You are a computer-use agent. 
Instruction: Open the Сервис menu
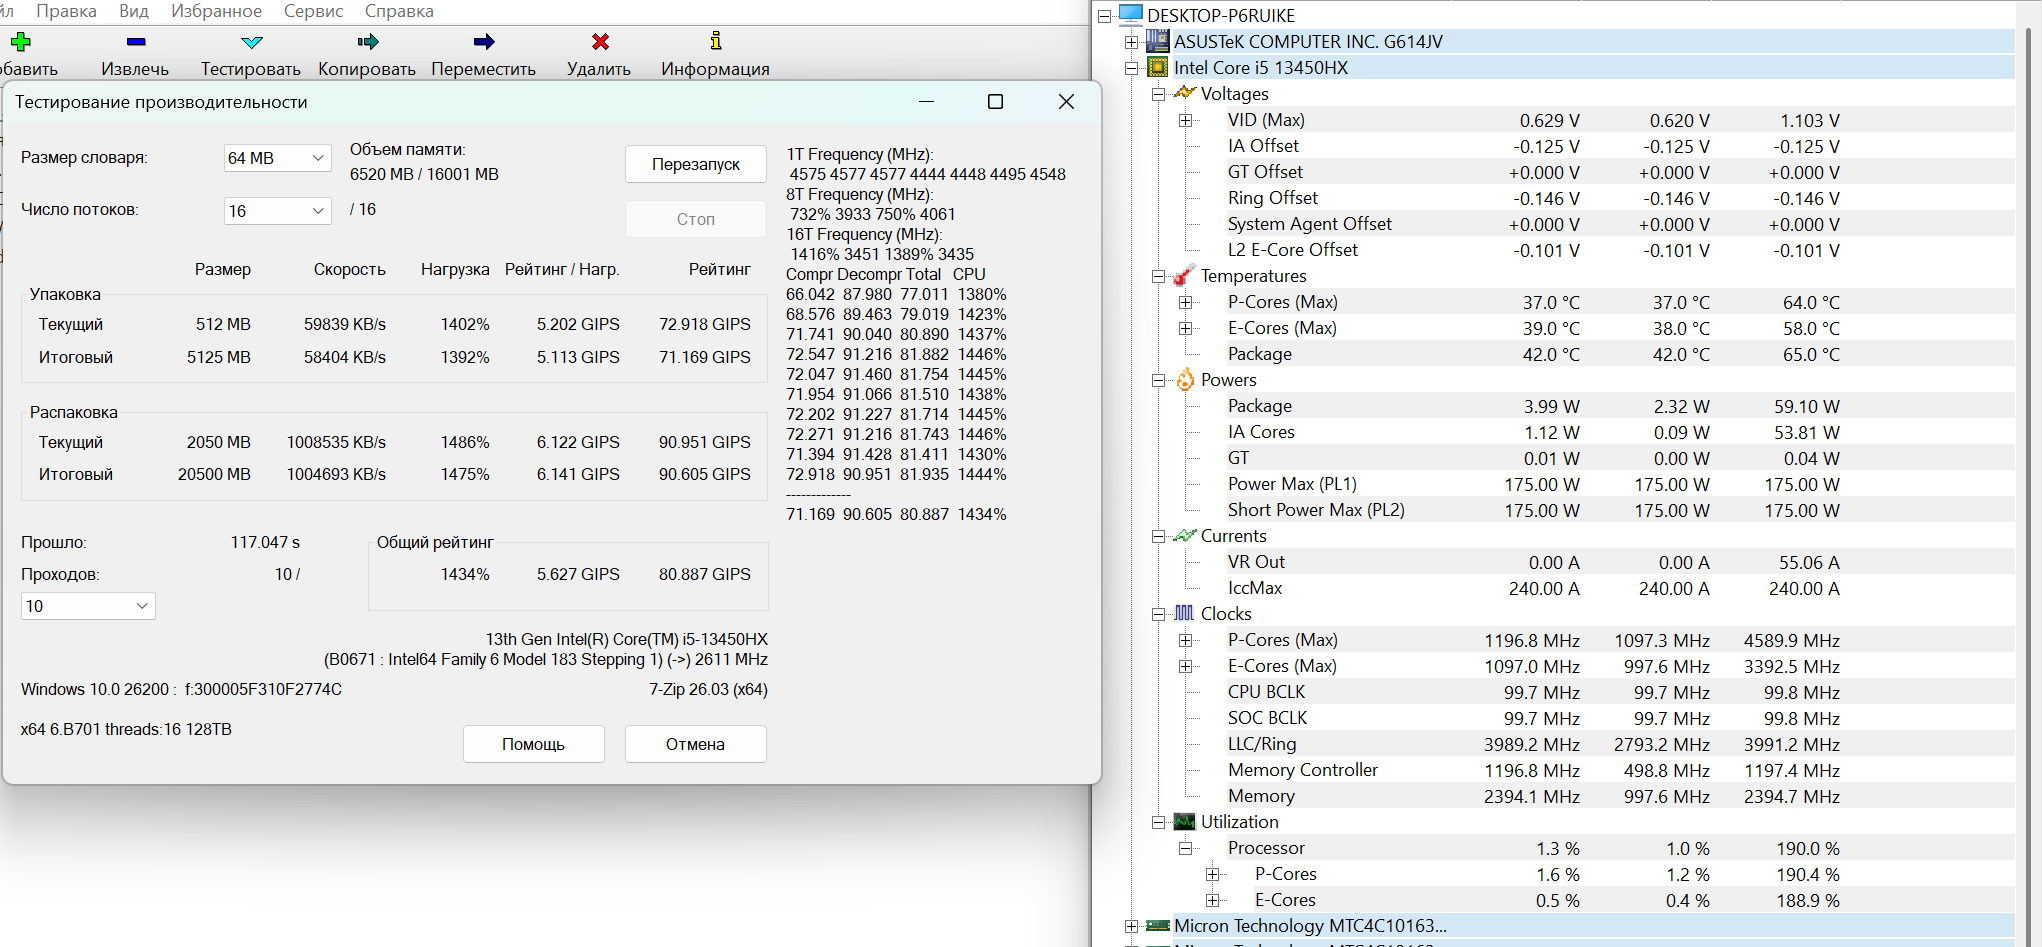click(x=313, y=11)
